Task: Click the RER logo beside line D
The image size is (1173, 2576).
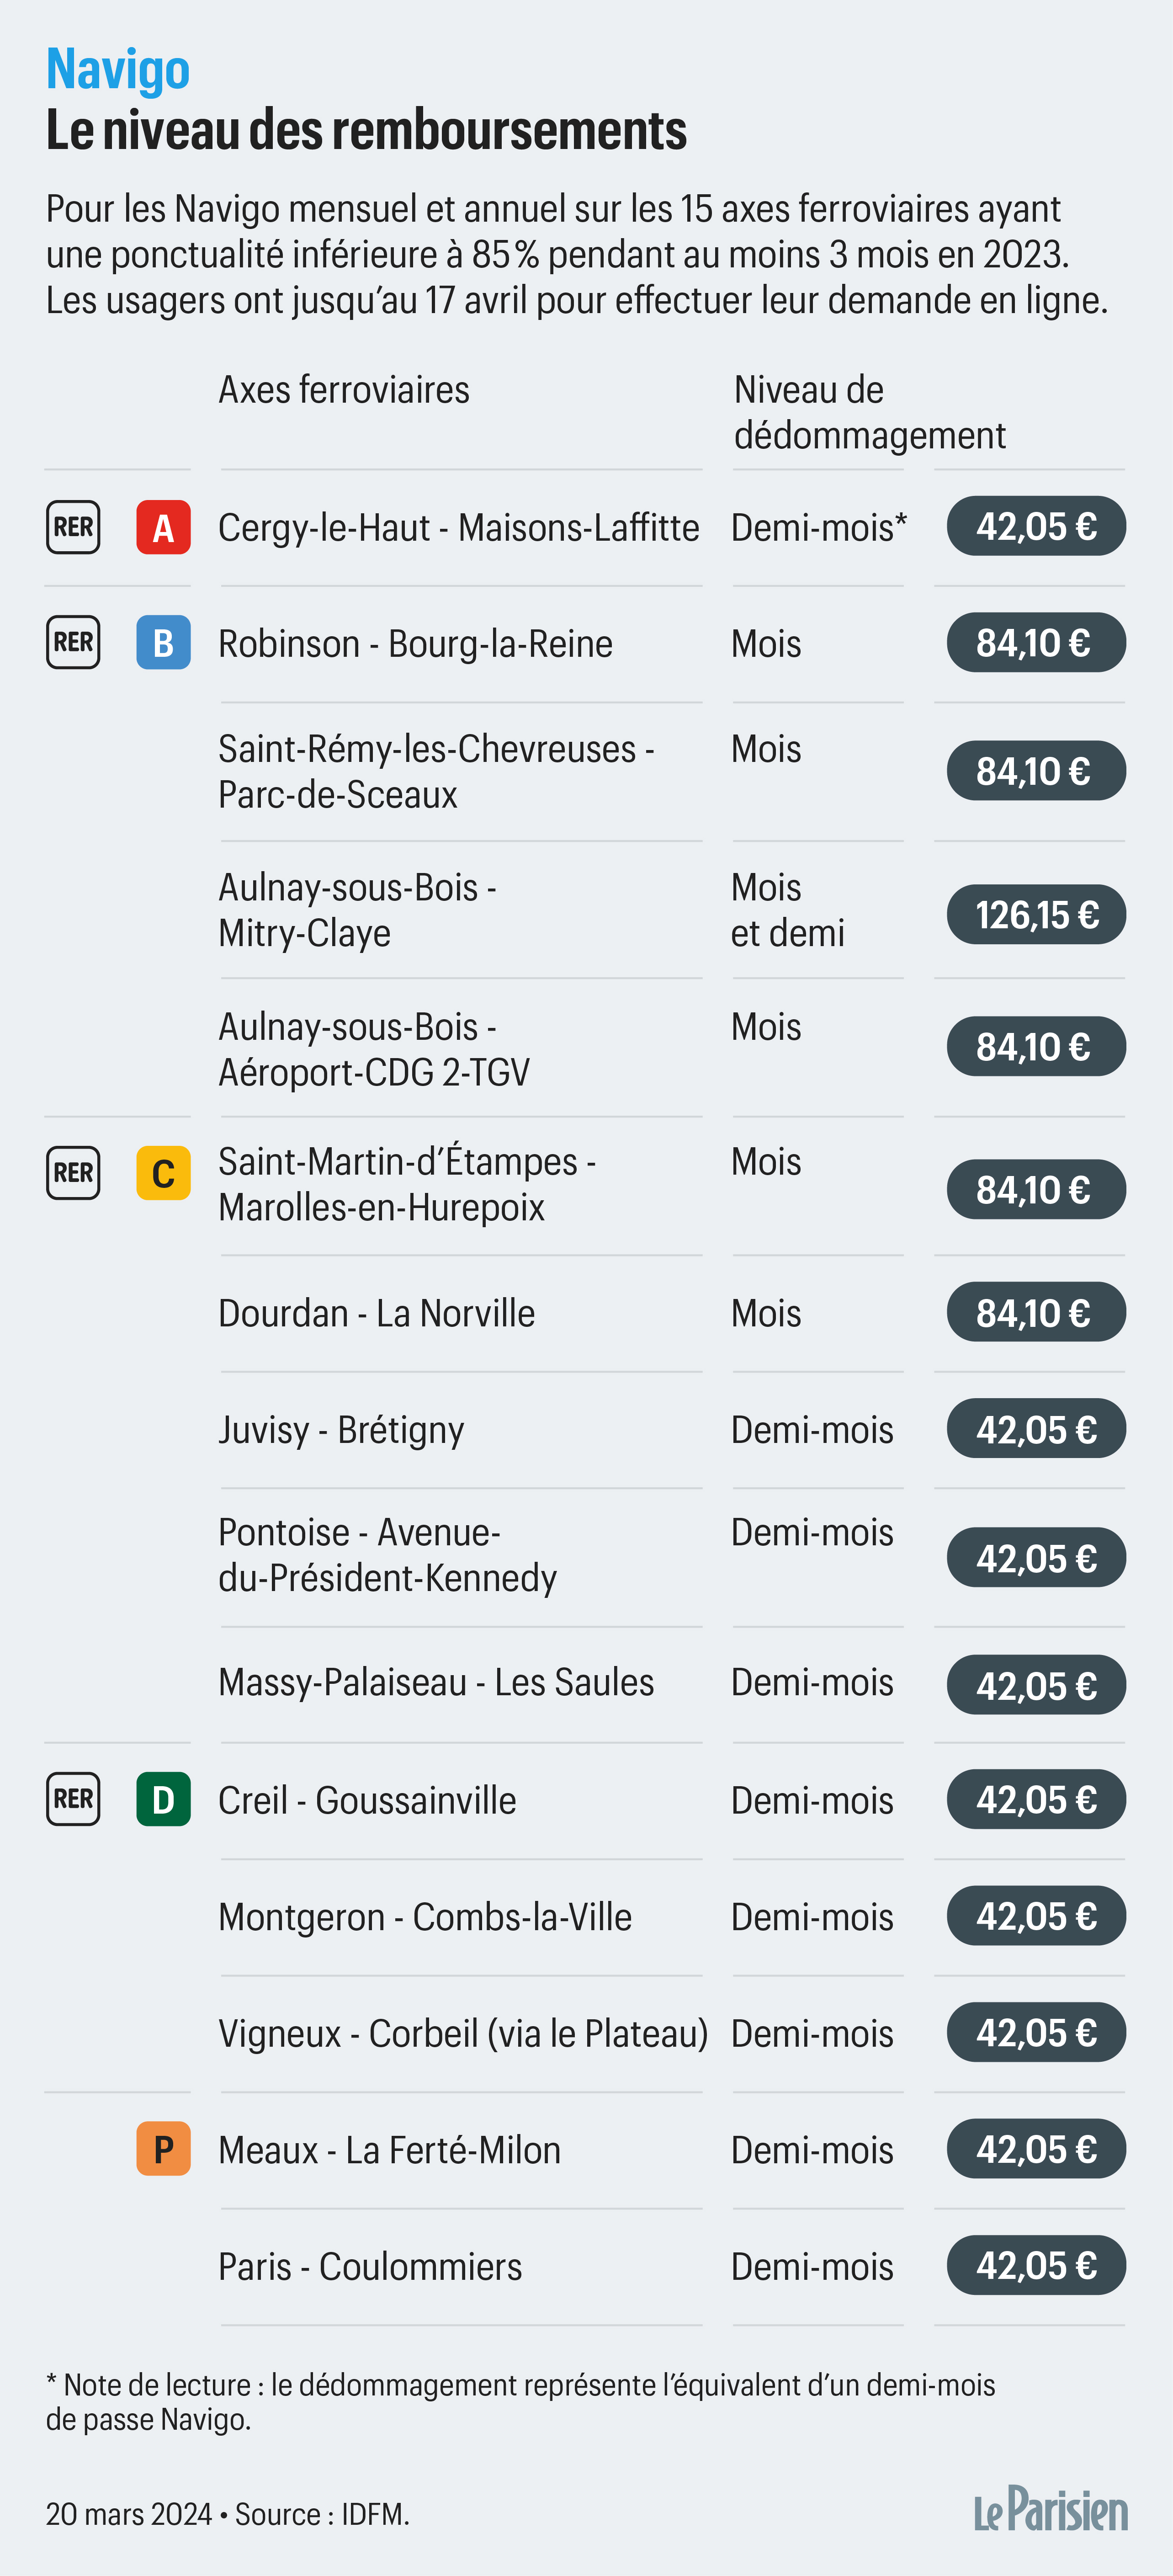Action: coord(73,1799)
